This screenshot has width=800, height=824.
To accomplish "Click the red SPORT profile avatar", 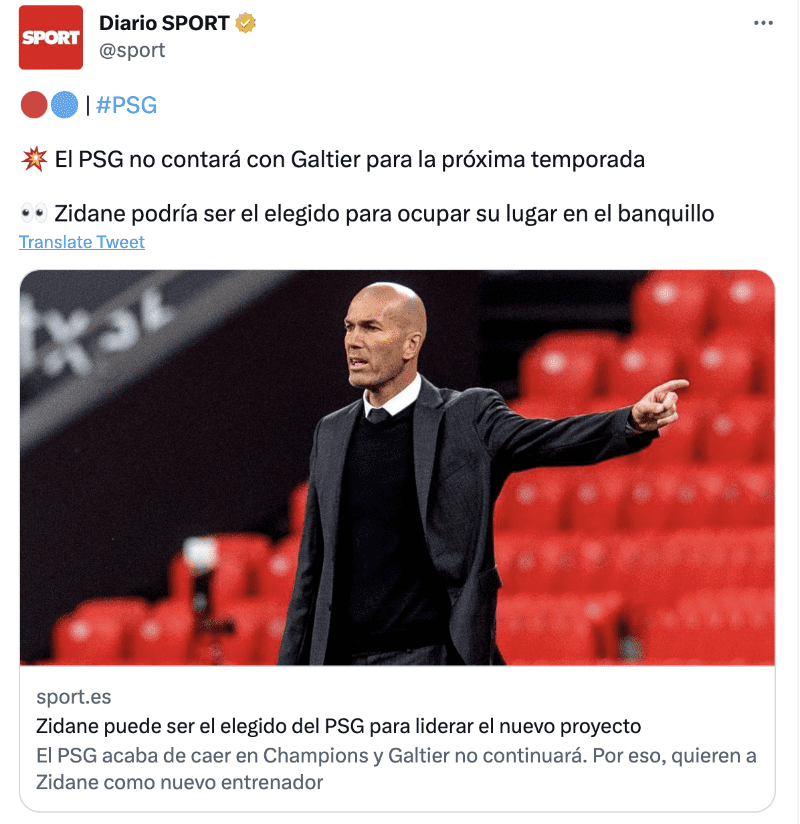I will (x=51, y=37).
